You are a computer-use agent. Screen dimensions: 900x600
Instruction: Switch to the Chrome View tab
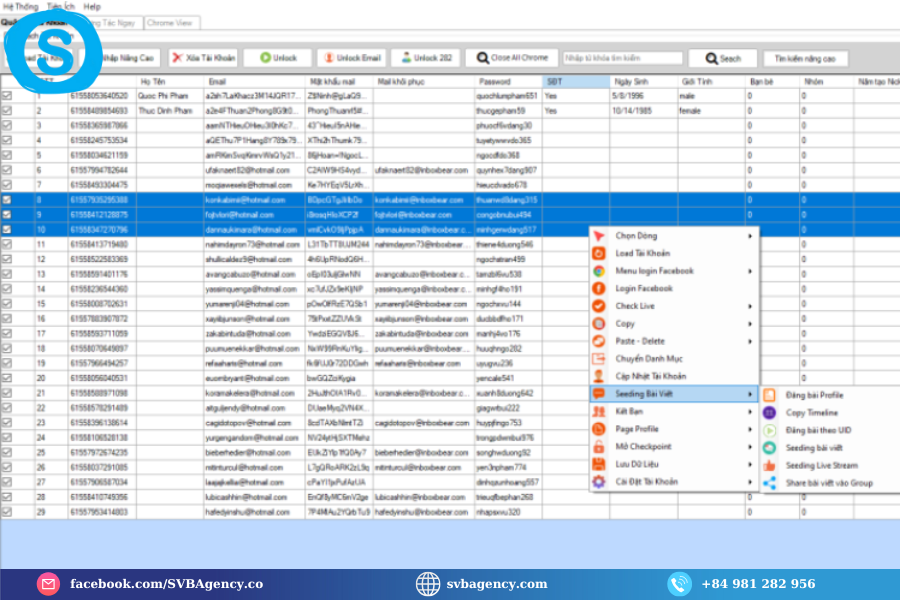point(172,22)
